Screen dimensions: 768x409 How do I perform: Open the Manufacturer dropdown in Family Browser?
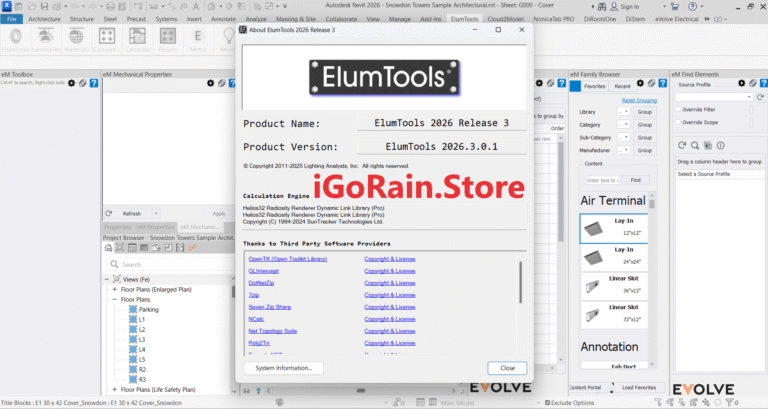pos(624,150)
